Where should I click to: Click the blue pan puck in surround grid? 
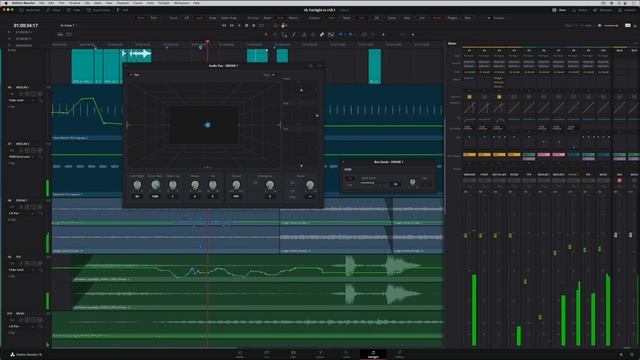(x=207, y=125)
